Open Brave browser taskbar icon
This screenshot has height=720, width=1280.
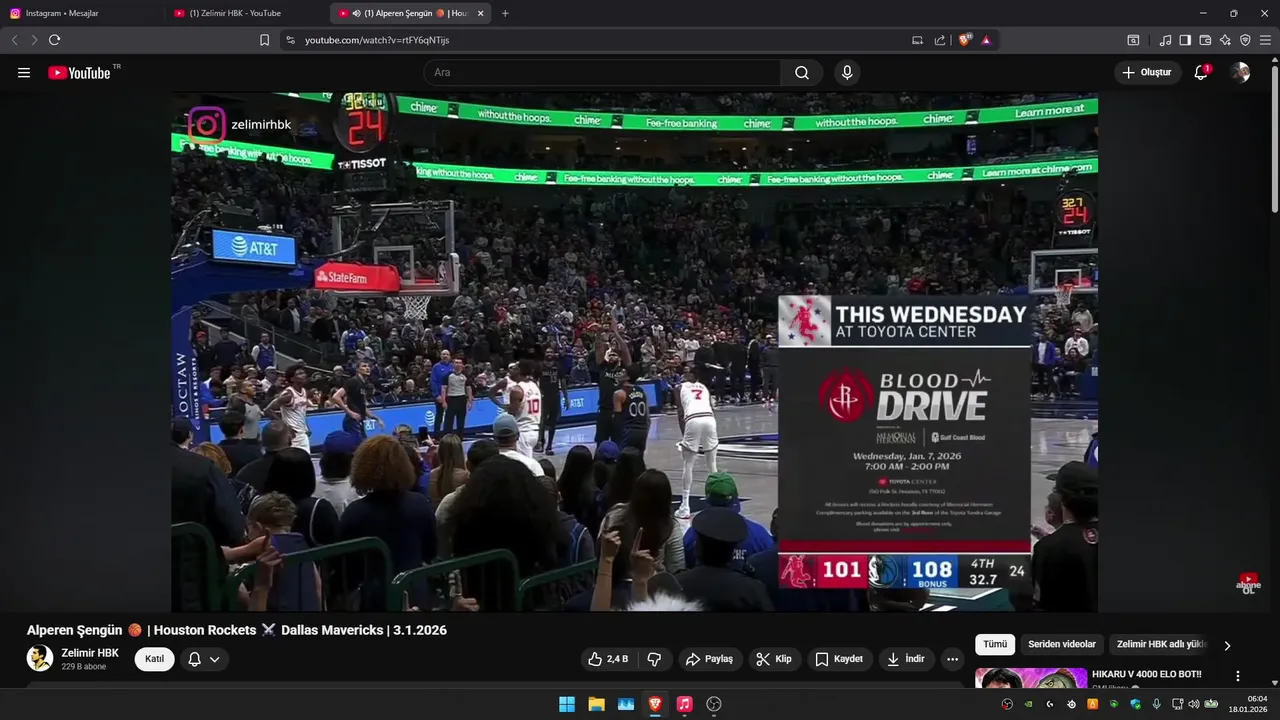click(655, 704)
